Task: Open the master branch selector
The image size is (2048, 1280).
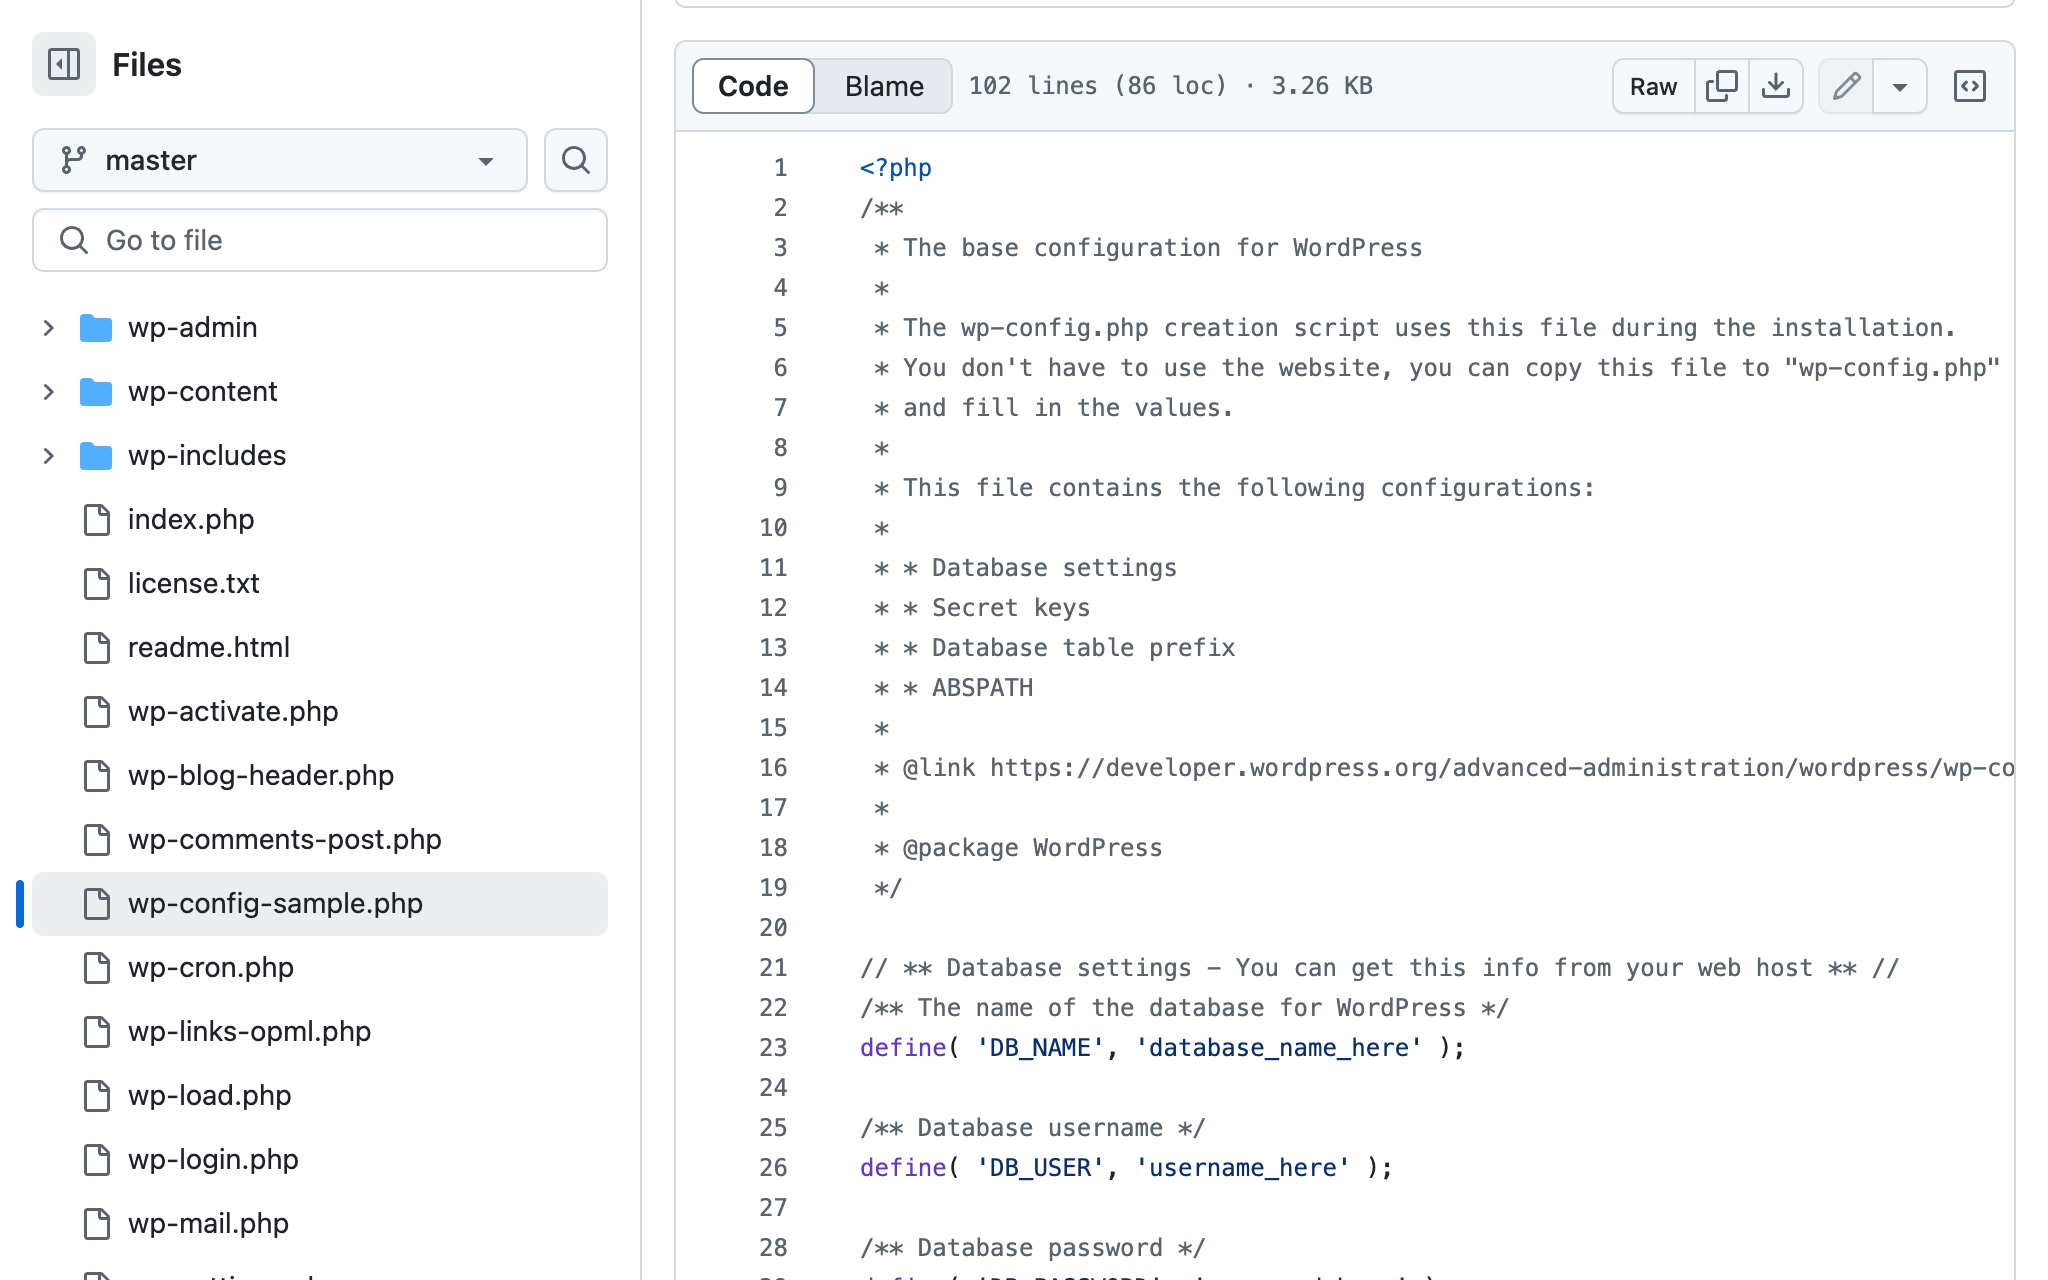Action: [280, 160]
